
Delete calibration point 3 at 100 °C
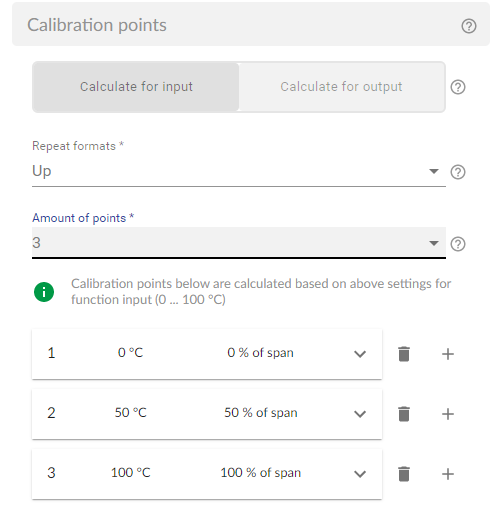(x=404, y=474)
